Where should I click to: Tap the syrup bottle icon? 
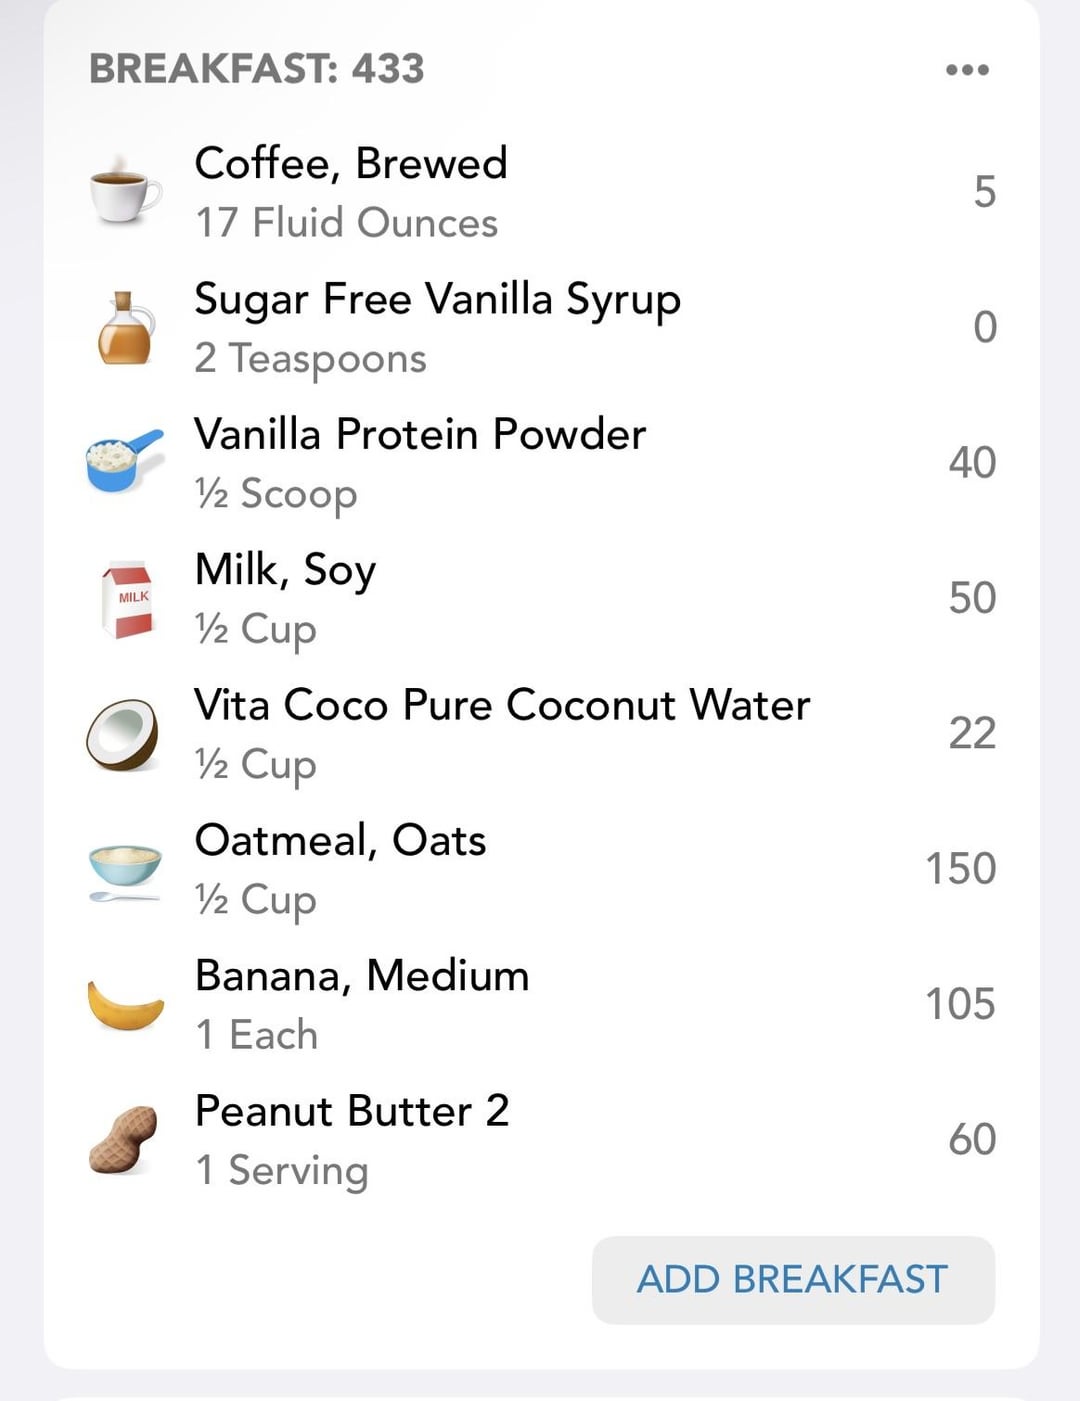point(126,328)
